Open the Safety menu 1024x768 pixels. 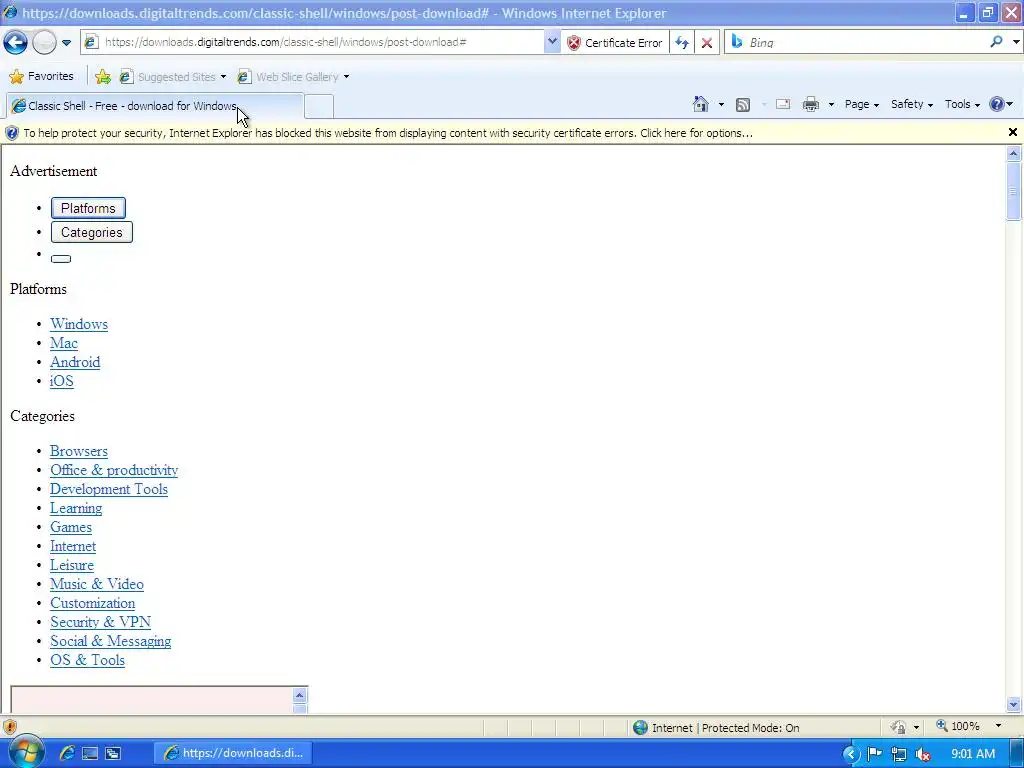coord(912,104)
